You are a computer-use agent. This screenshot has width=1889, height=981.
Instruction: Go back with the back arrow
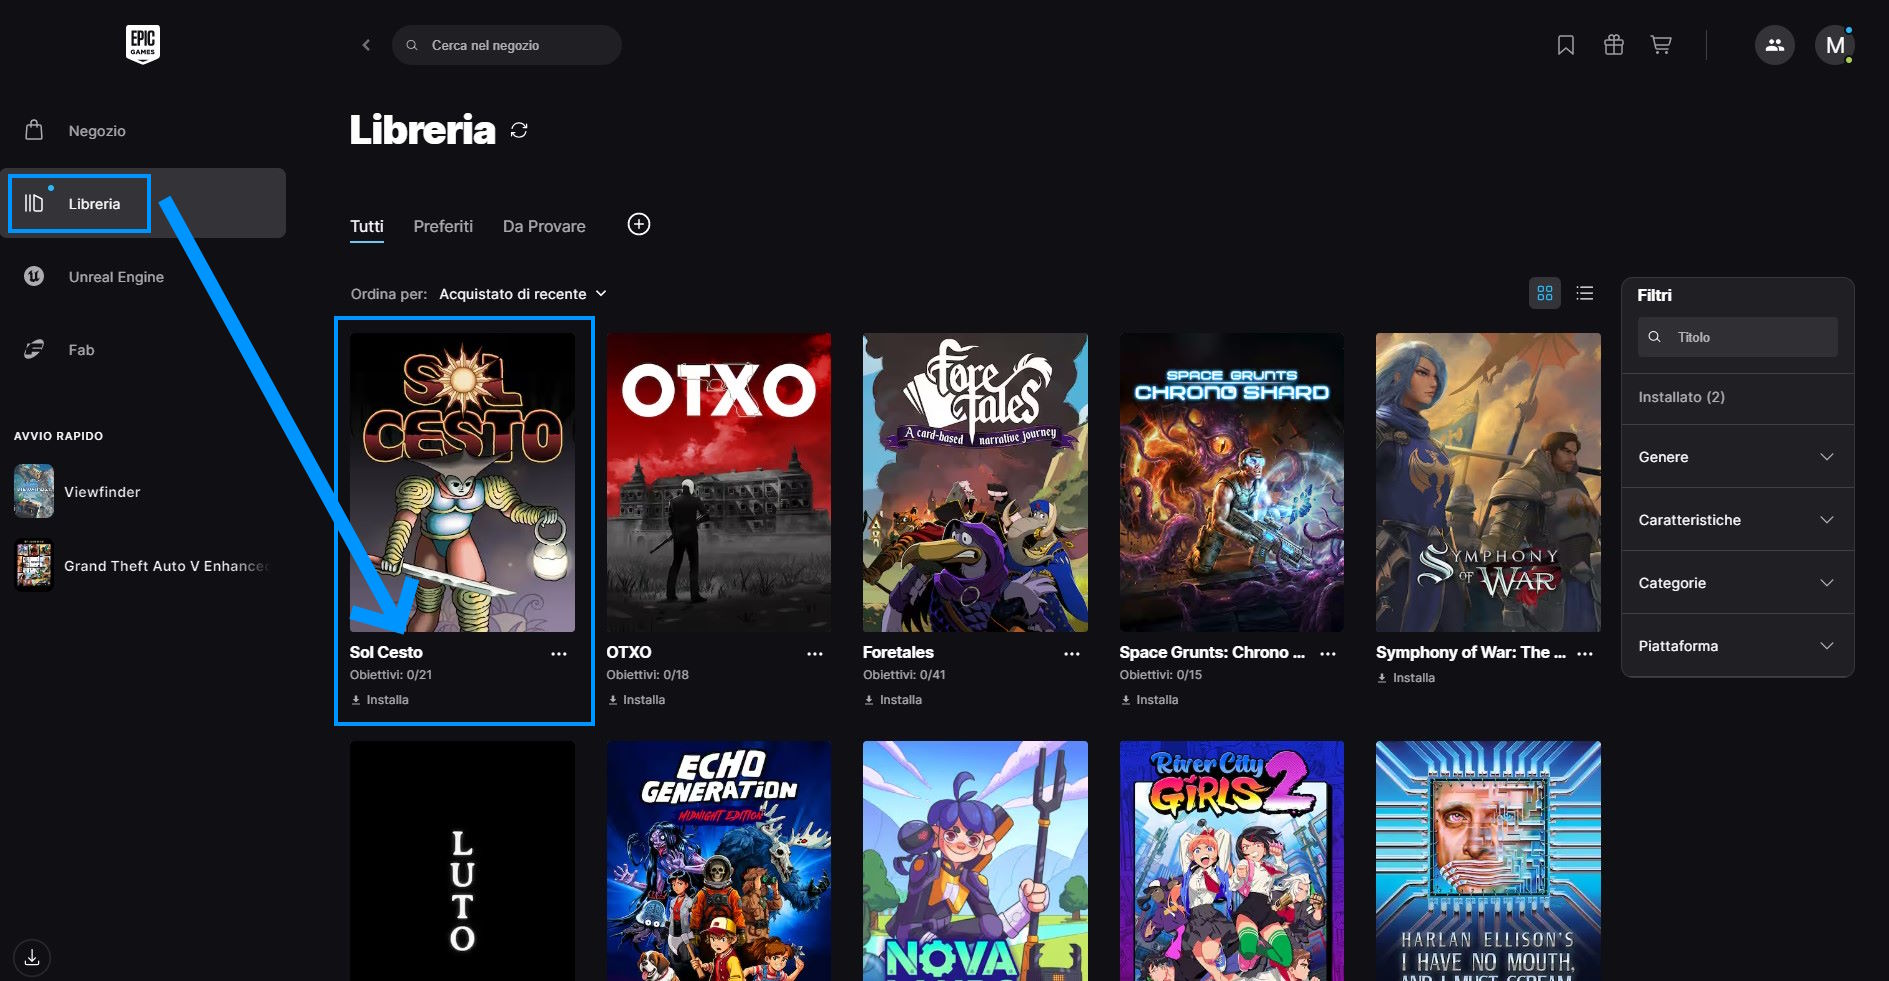(x=366, y=45)
